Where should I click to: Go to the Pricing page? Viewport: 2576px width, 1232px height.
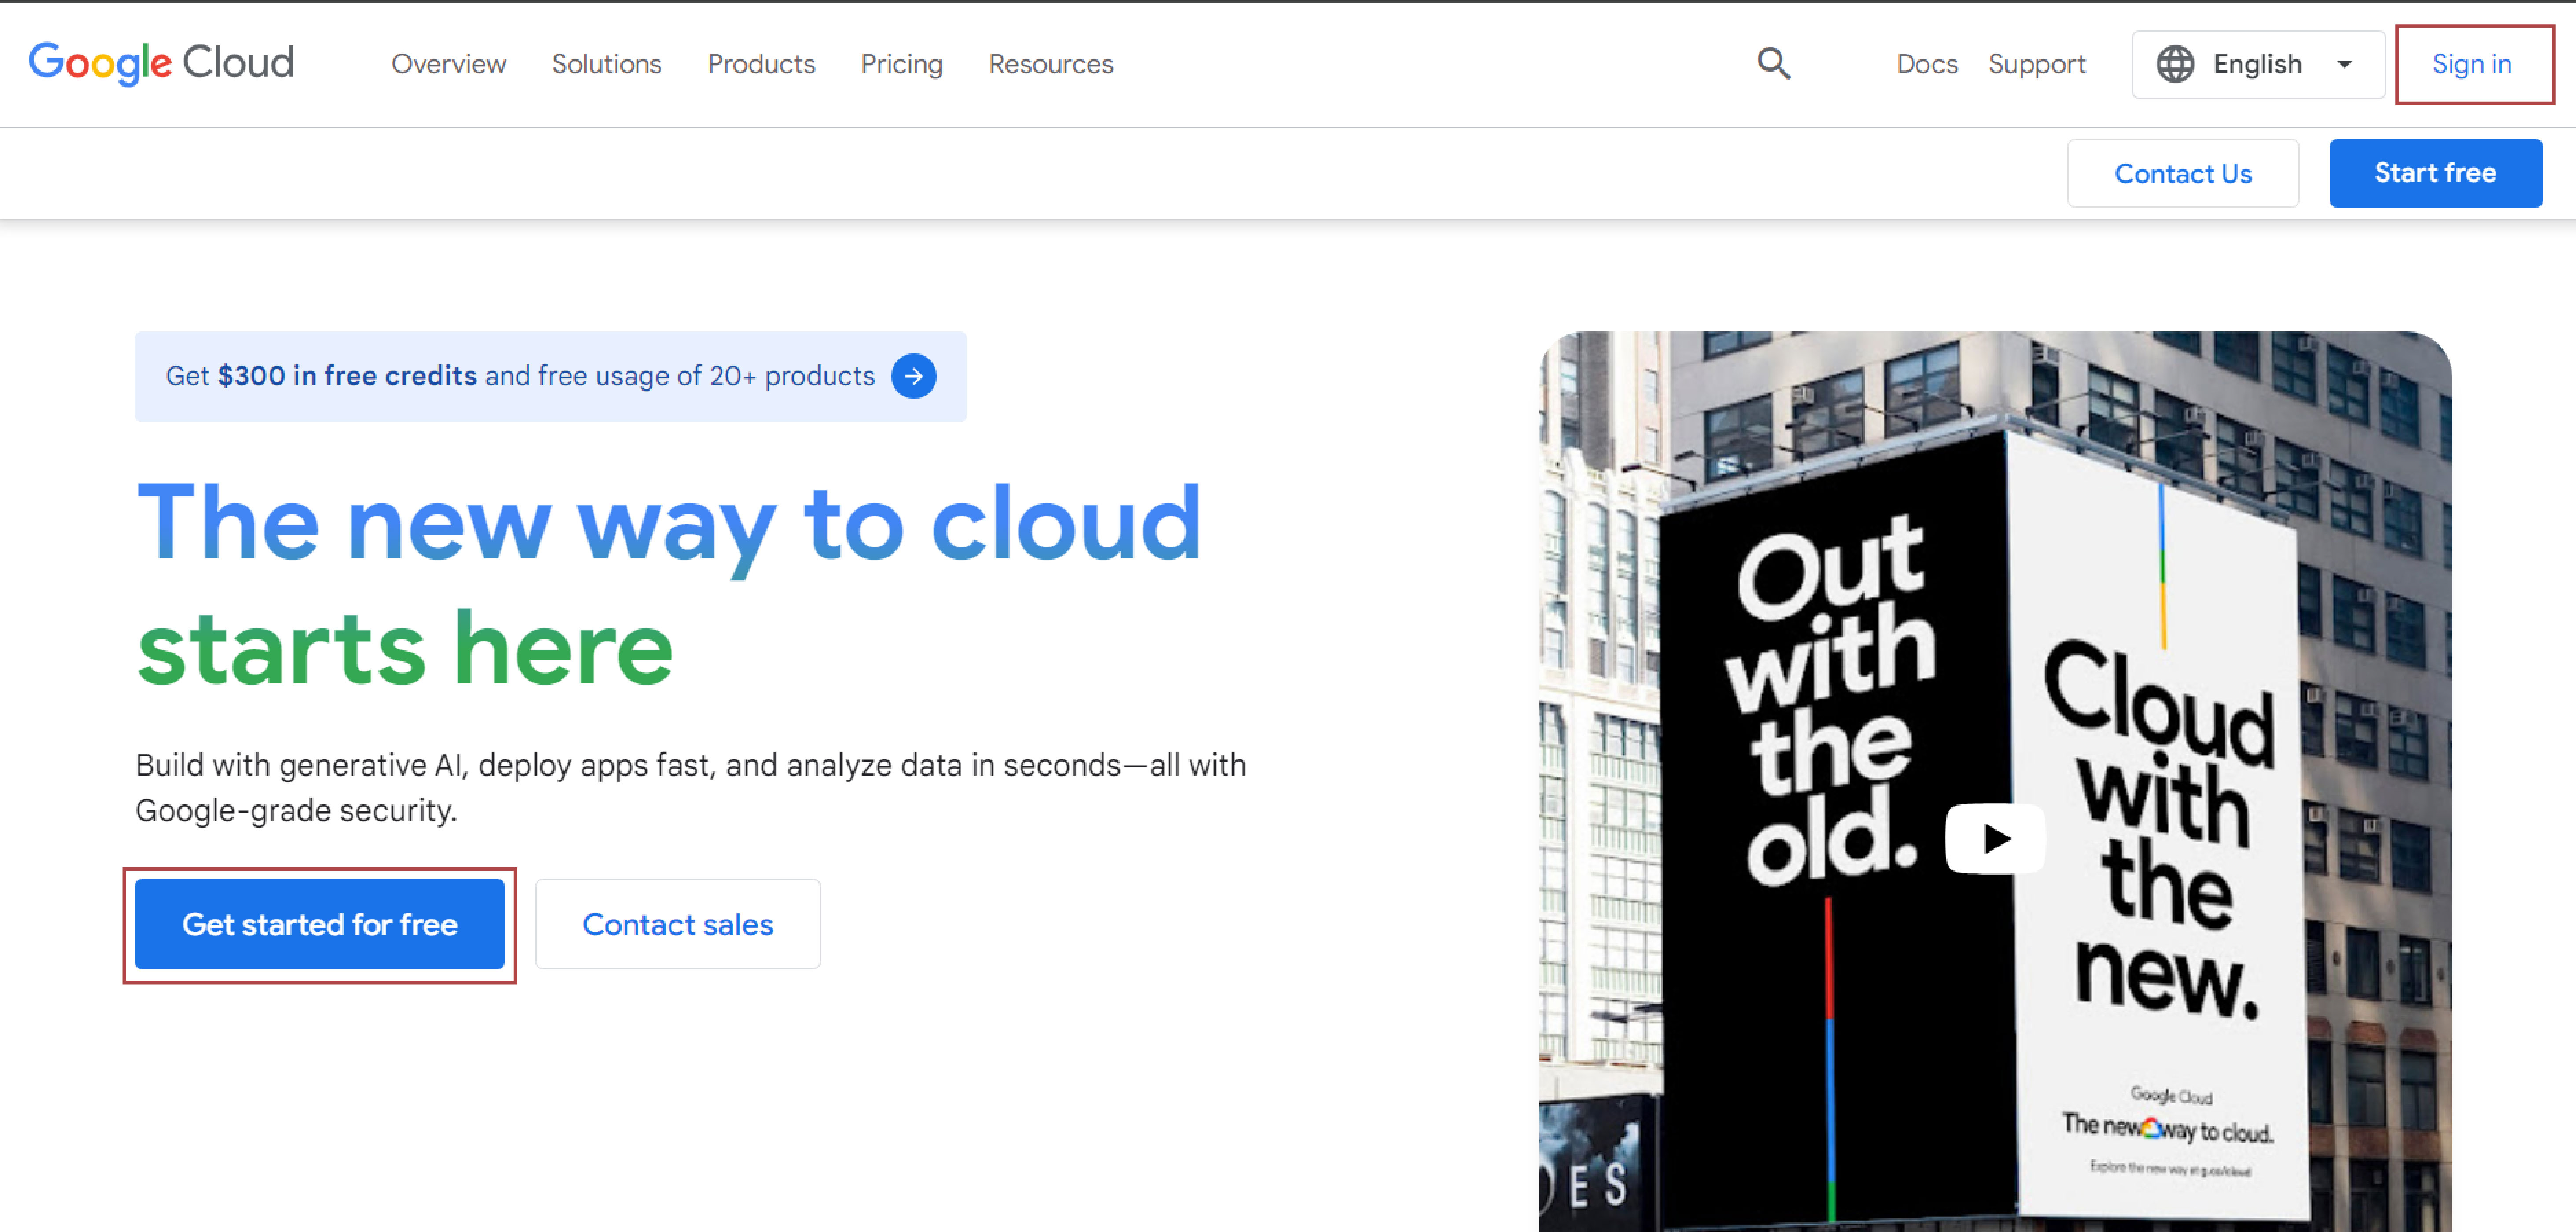pos(901,64)
